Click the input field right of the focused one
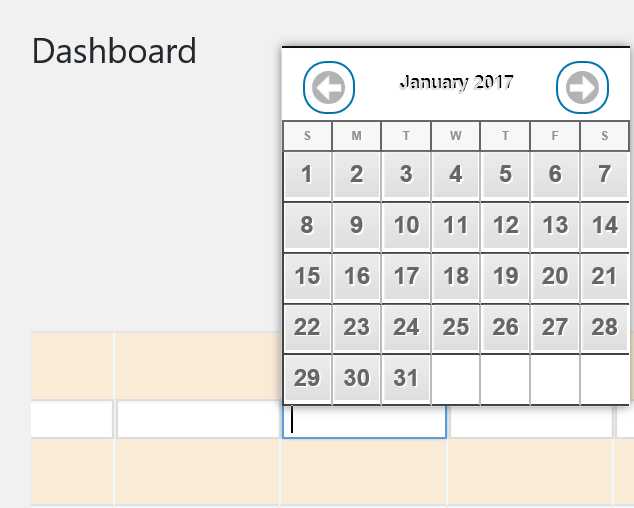Image resolution: width=634 pixels, height=508 pixels. tap(530, 421)
